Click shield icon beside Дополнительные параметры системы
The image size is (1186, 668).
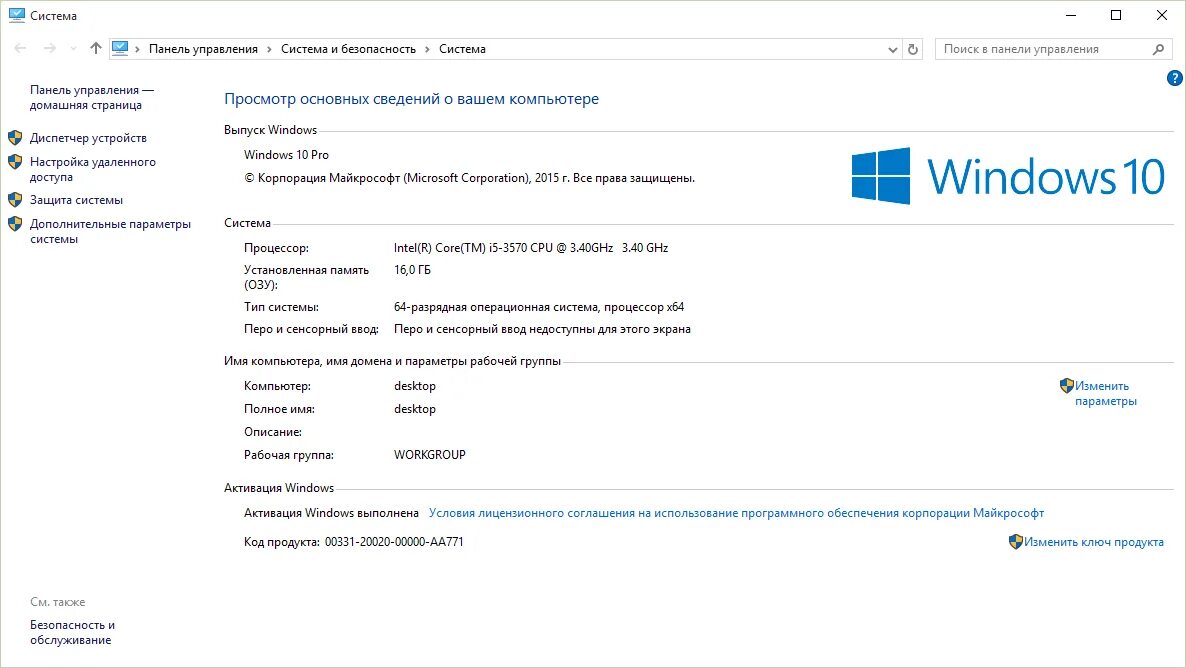15,224
